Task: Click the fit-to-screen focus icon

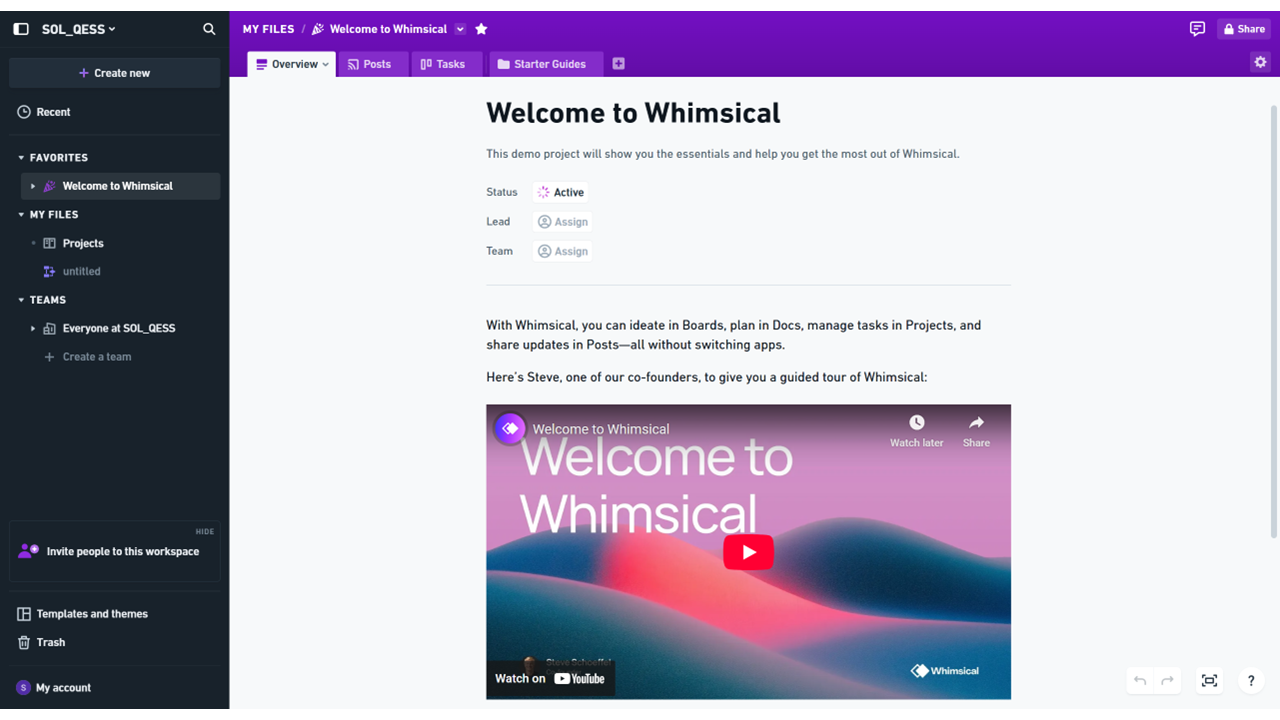Action: tap(1209, 681)
